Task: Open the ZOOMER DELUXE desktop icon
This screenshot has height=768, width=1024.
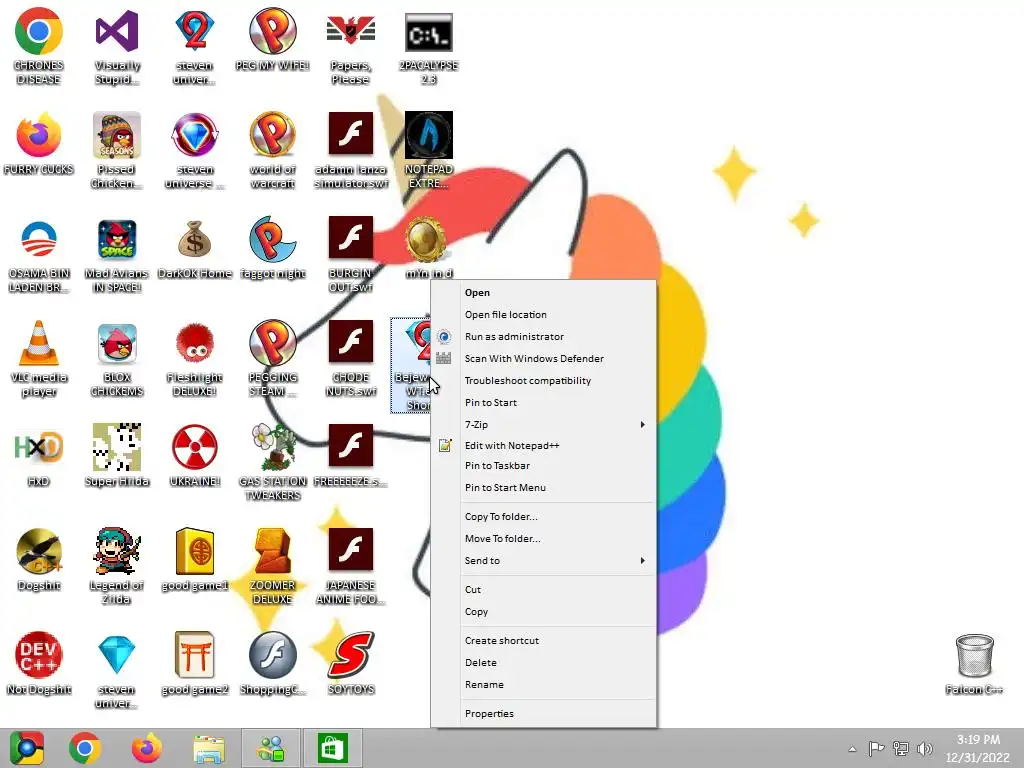Action: pos(273,551)
